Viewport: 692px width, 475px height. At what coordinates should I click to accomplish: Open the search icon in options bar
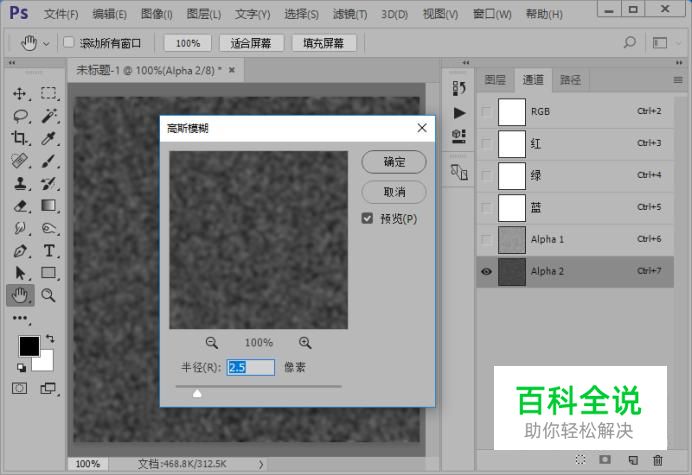click(x=630, y=42)
